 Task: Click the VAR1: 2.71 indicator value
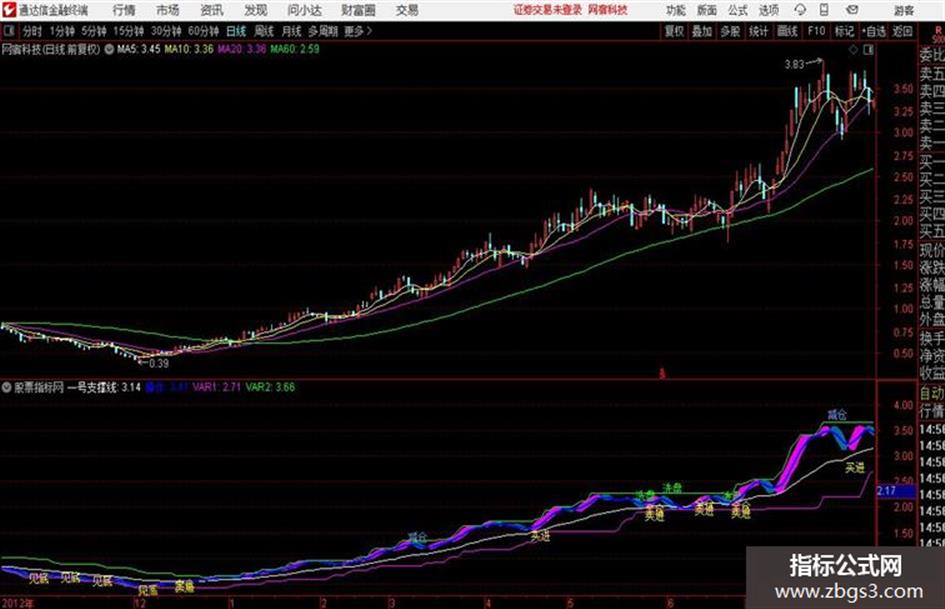tap(217, 387)
